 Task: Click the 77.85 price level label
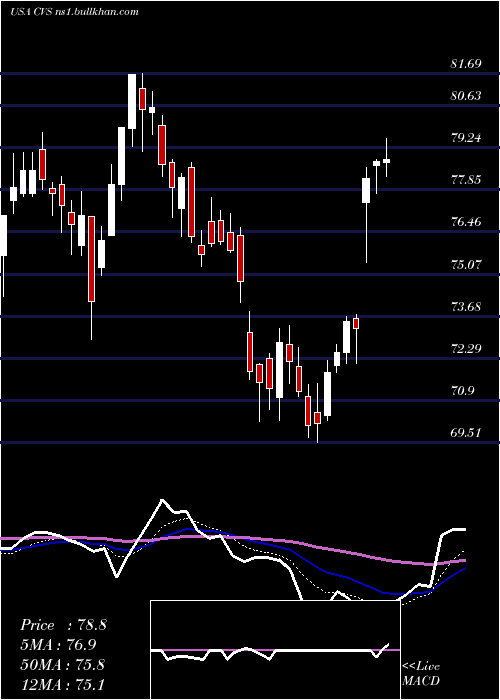tap(466, 179)
